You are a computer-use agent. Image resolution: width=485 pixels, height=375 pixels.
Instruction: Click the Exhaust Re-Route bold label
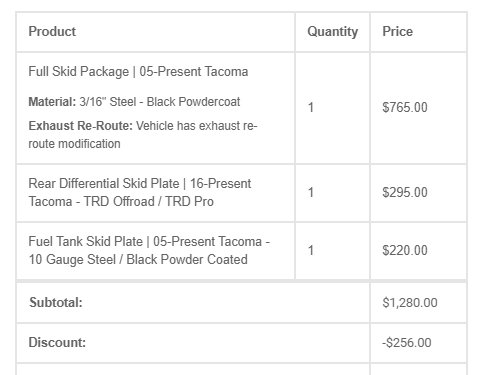click(x=81, y=126)
